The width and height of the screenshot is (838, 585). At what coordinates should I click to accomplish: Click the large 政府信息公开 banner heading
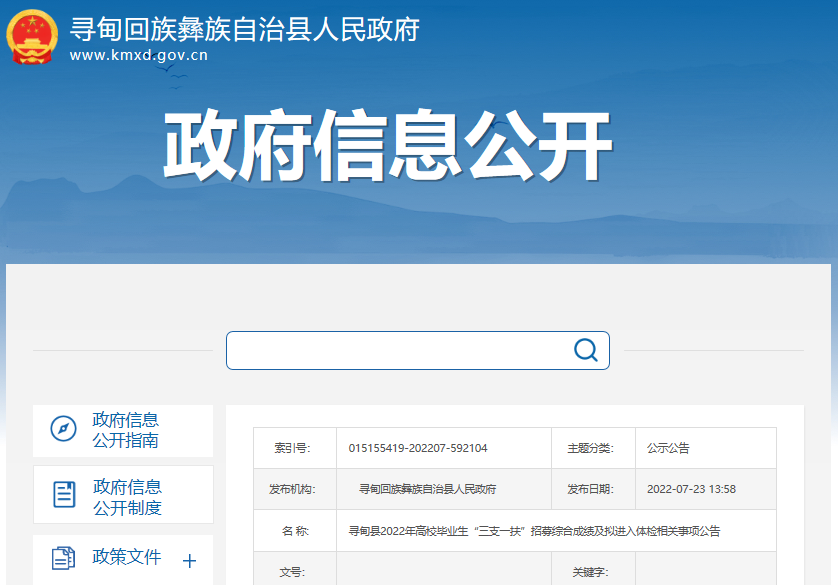click(x=387, y=148)
